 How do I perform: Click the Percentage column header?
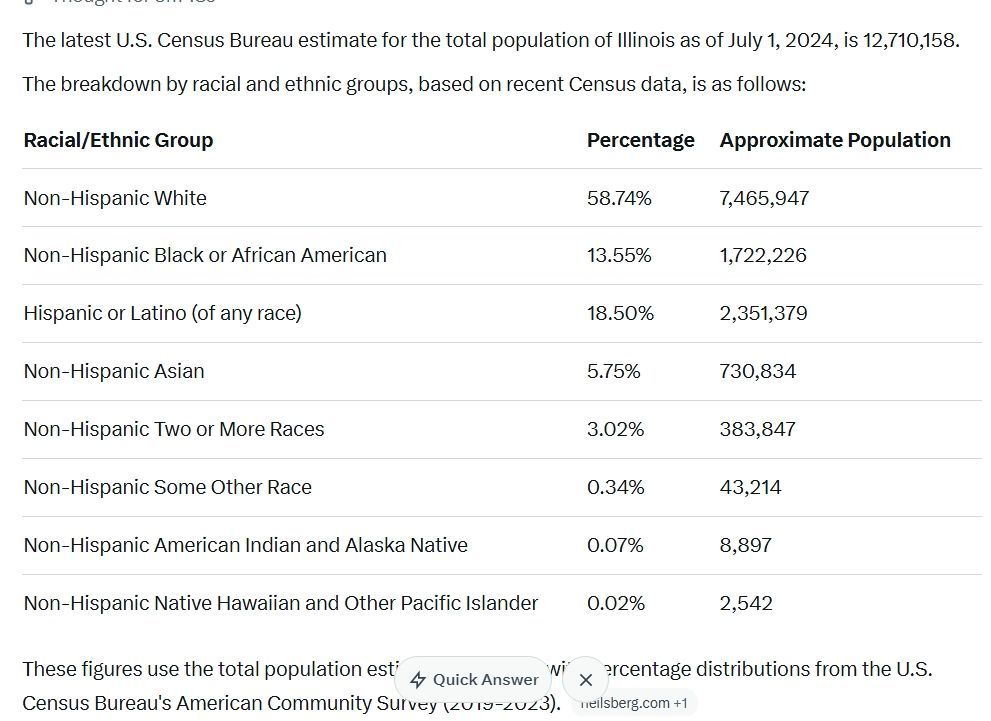coord(640,140)
